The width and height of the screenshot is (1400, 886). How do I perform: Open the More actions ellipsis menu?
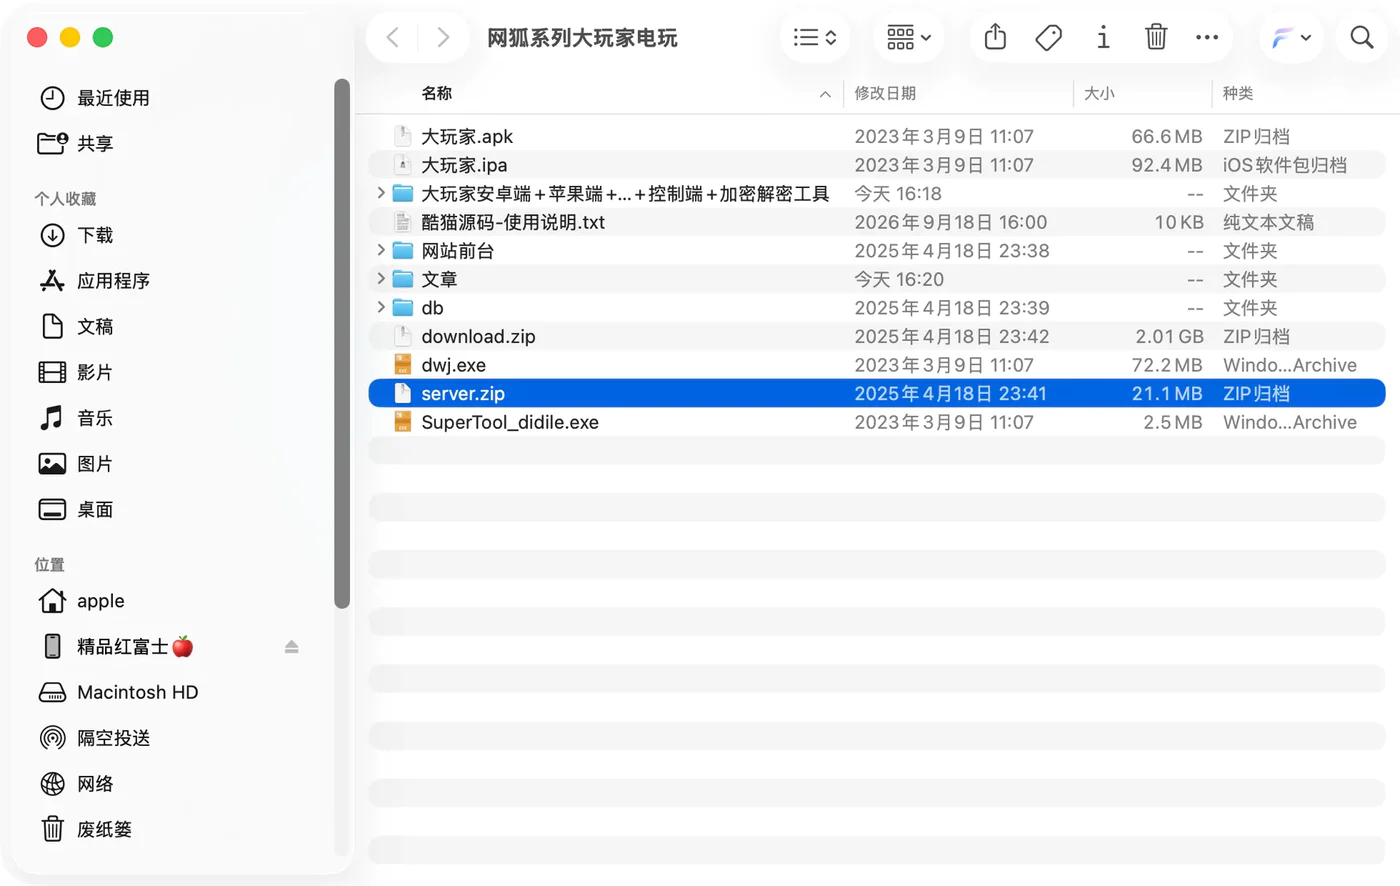coord(1207,38)
